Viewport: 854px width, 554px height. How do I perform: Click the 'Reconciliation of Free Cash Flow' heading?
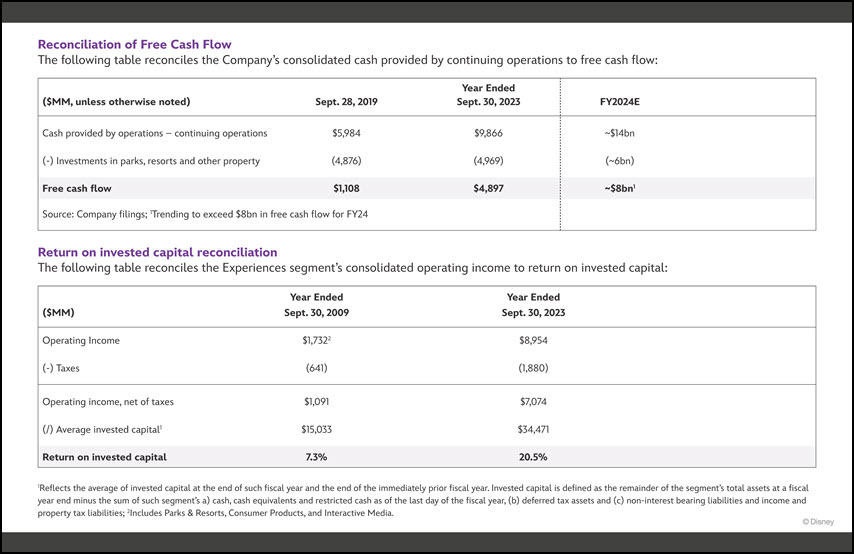[x=134, y=44]
